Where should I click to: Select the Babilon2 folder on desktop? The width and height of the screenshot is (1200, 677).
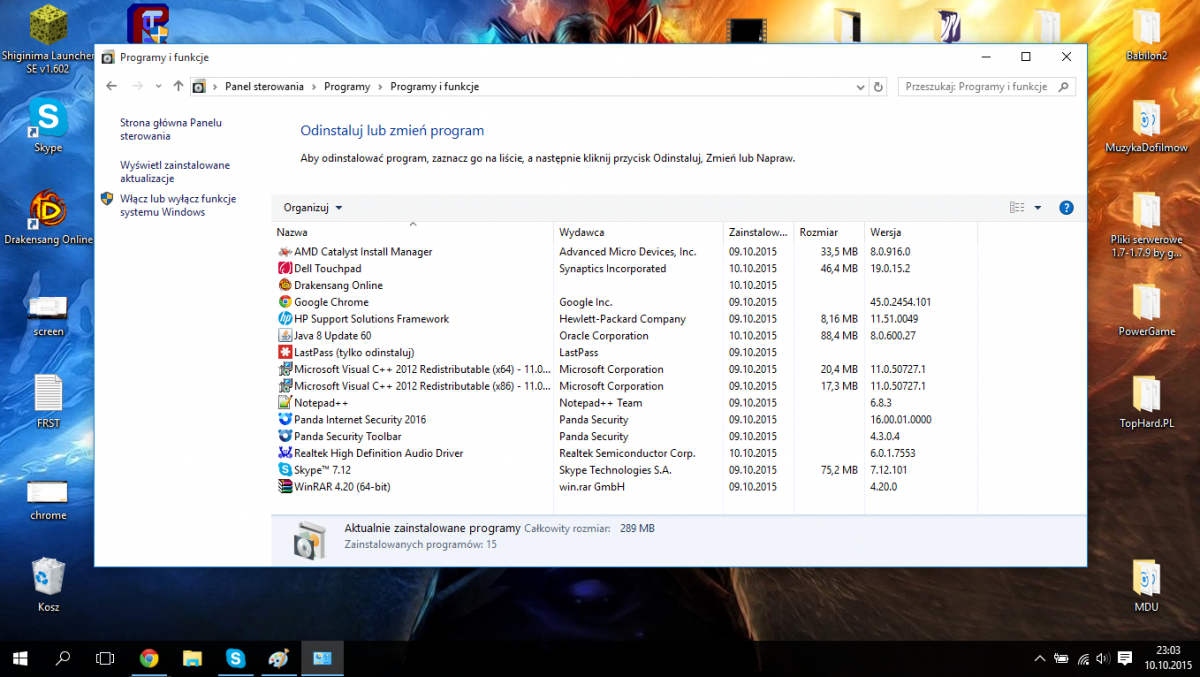1146,34
